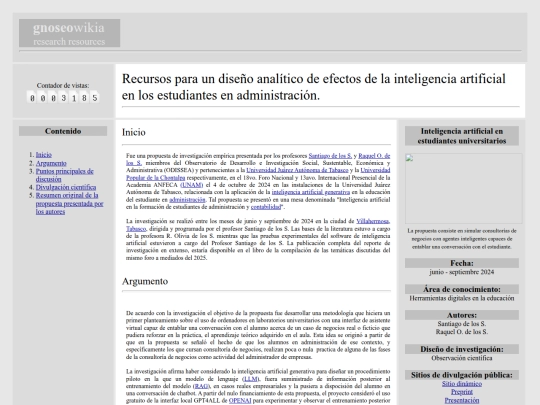The width and height of the screenshot is (540, 405).
Task: Open the contabilidad link
Action: [266, 207]
